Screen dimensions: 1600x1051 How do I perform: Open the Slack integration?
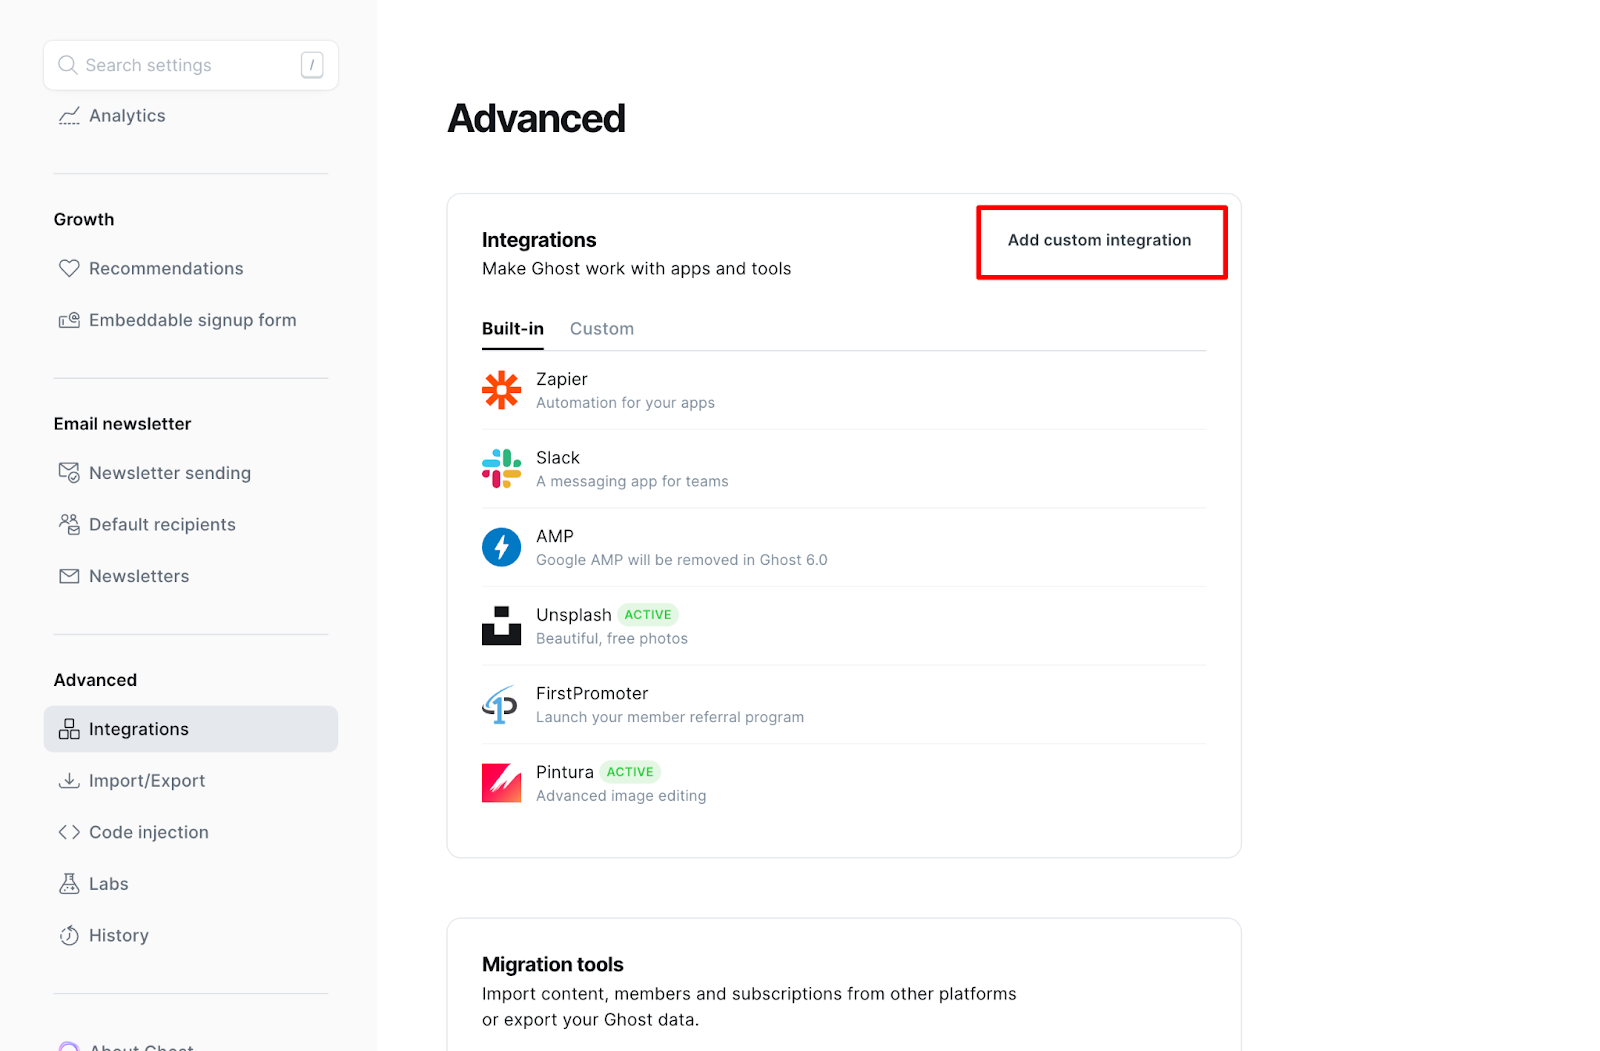pyautogui.click(x=844, y=468)
